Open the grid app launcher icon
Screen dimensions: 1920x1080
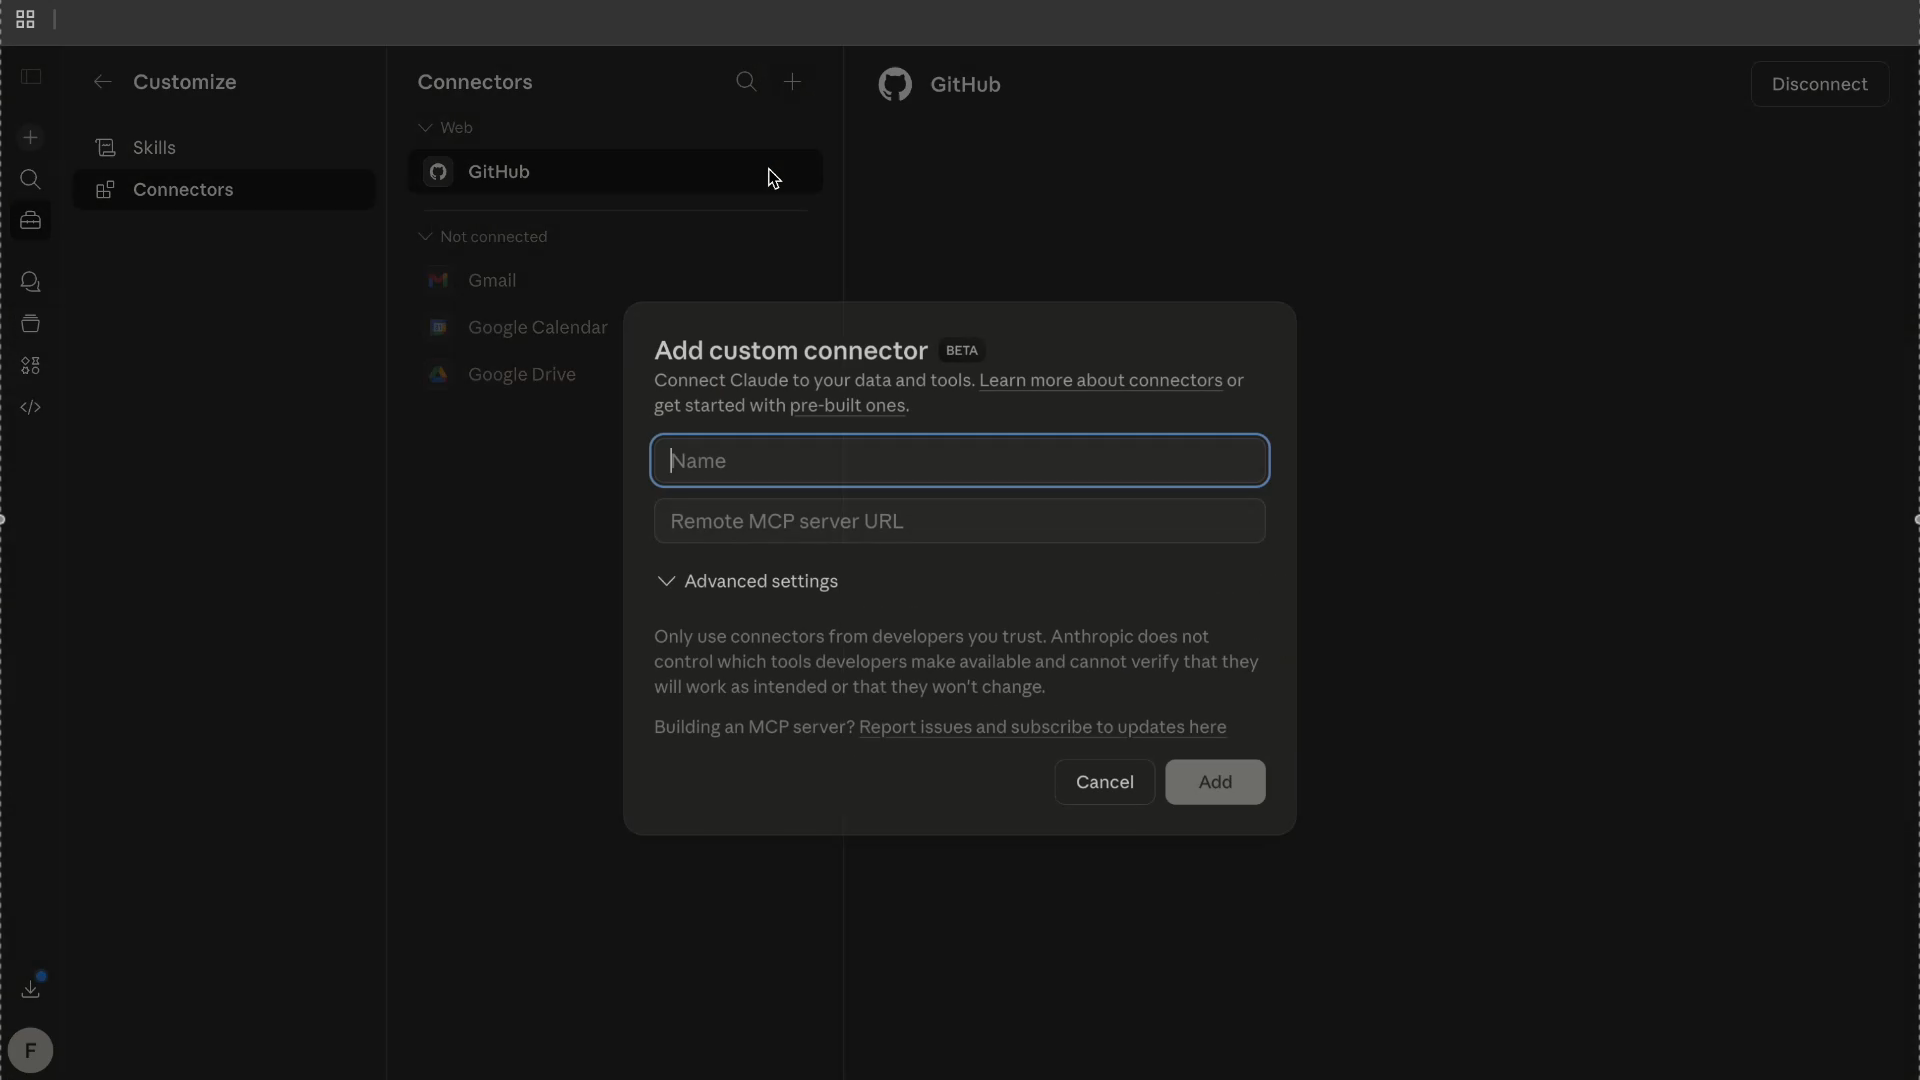[25, 19]
